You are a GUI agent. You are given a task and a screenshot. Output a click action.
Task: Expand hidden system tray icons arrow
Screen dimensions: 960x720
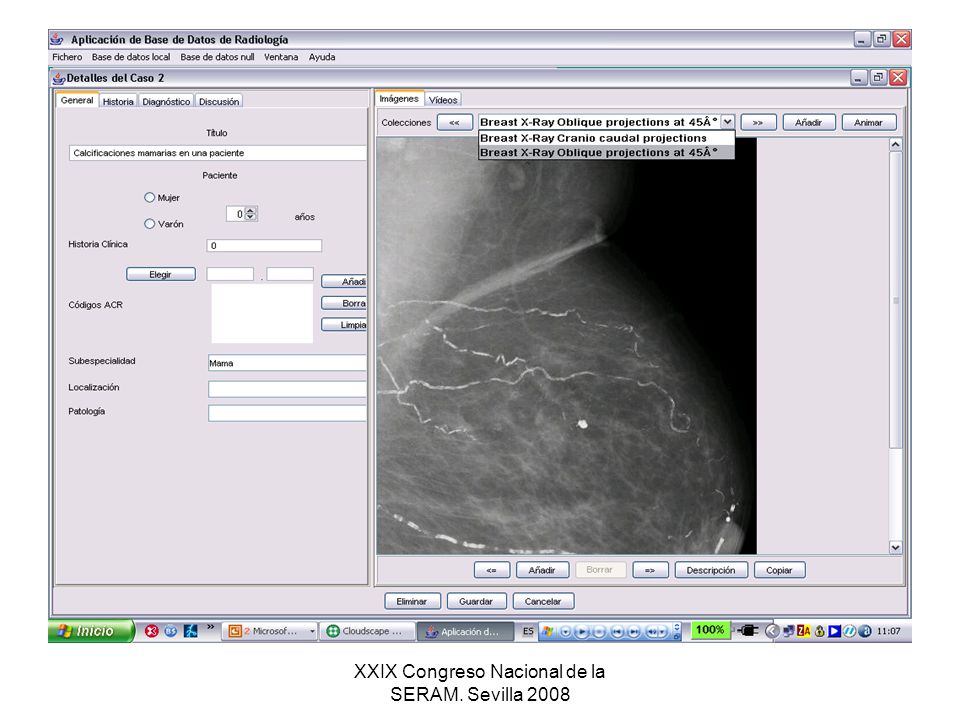click(x=773, y=631)
